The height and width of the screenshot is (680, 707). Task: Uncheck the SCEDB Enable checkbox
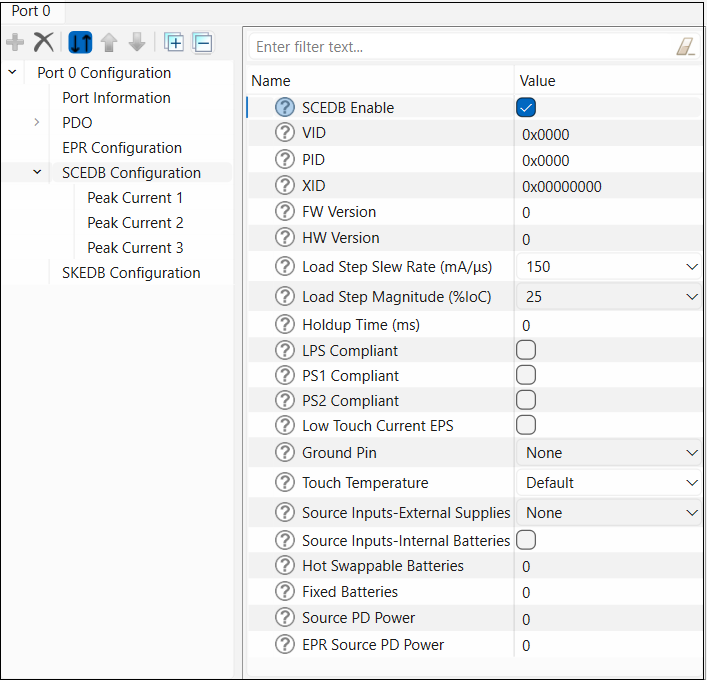coord(526,108)
